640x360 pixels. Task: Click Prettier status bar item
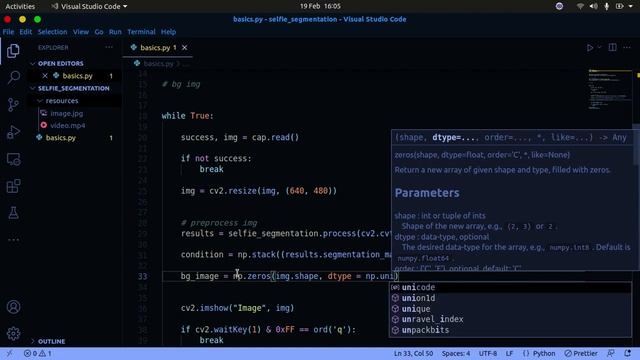pyautogui.click(x=581, y=353)
